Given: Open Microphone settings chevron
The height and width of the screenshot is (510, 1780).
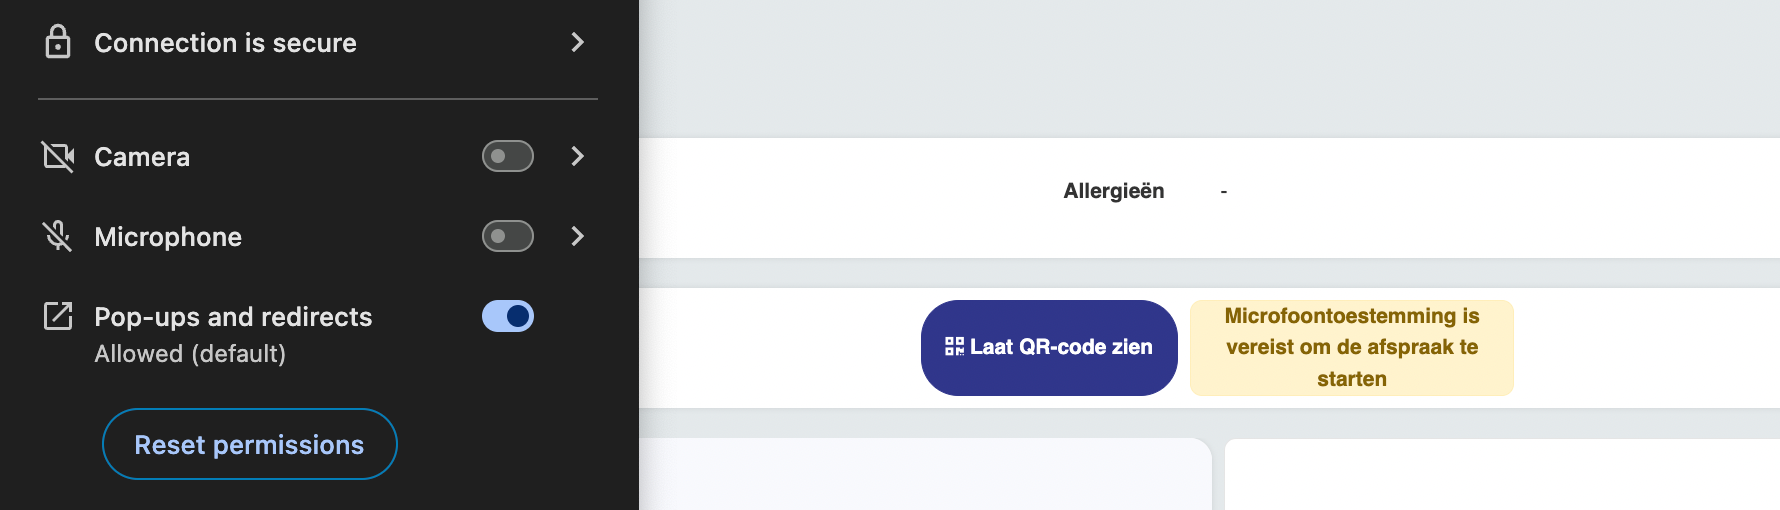Looking at the screenshot, I should point(577,237).
